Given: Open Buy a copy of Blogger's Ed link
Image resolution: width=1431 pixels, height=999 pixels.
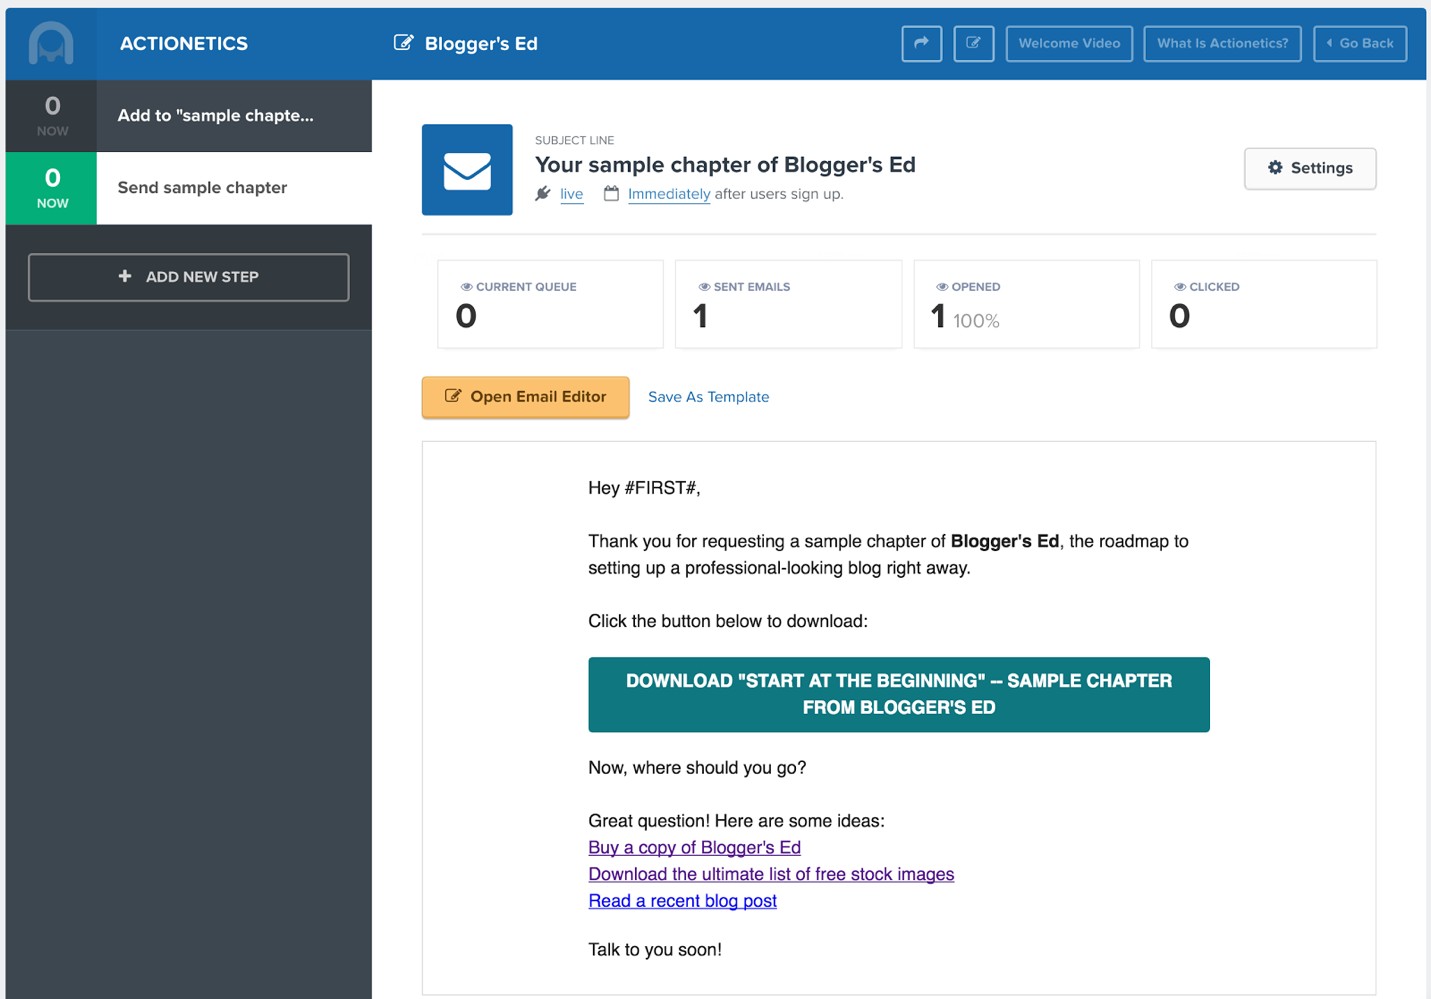Looking at the screenshot, I should click(x=695, y=848).
